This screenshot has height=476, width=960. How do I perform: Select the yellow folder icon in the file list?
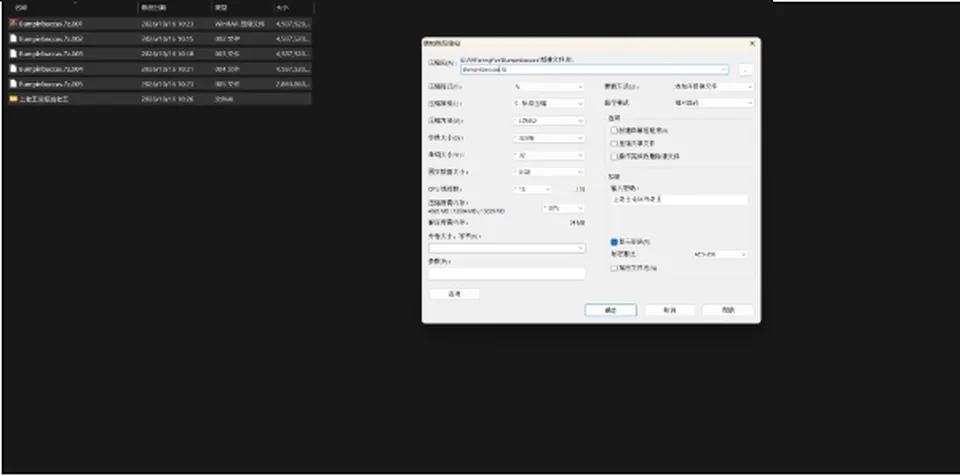point(13,99)
